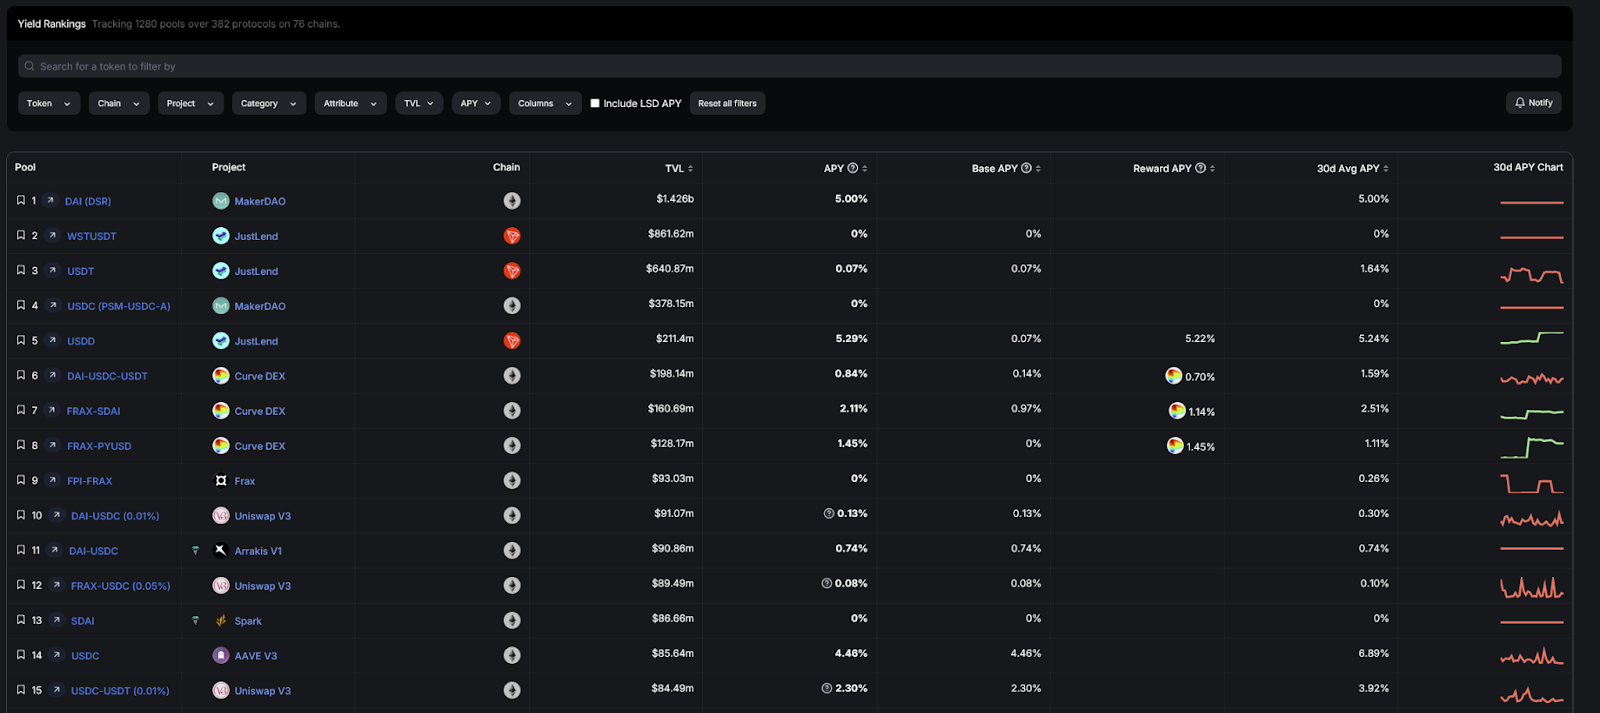The height and width of the screenshot is (713, 1600).
Task: Toggle bookmark for DAI-USDC-USDT pool
Action: pyautogui.click(x=20, y=375)
